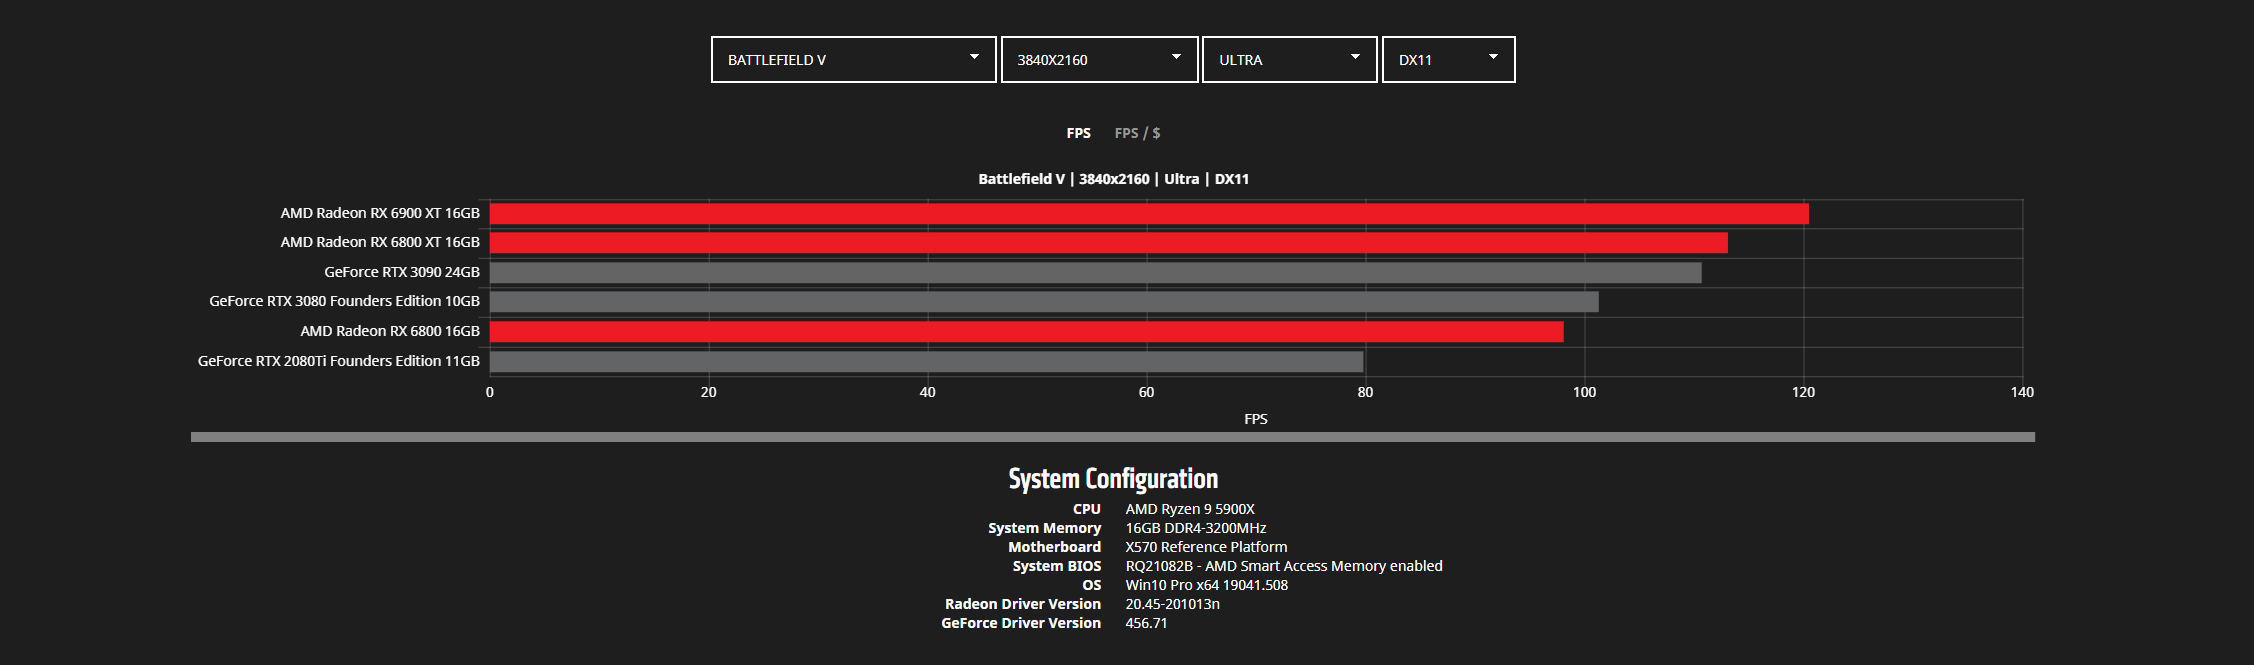Switch to the FPS / $ tab
Image resolution: width=2254 pixels, height=665 pixels.
tap(1137, 133)
